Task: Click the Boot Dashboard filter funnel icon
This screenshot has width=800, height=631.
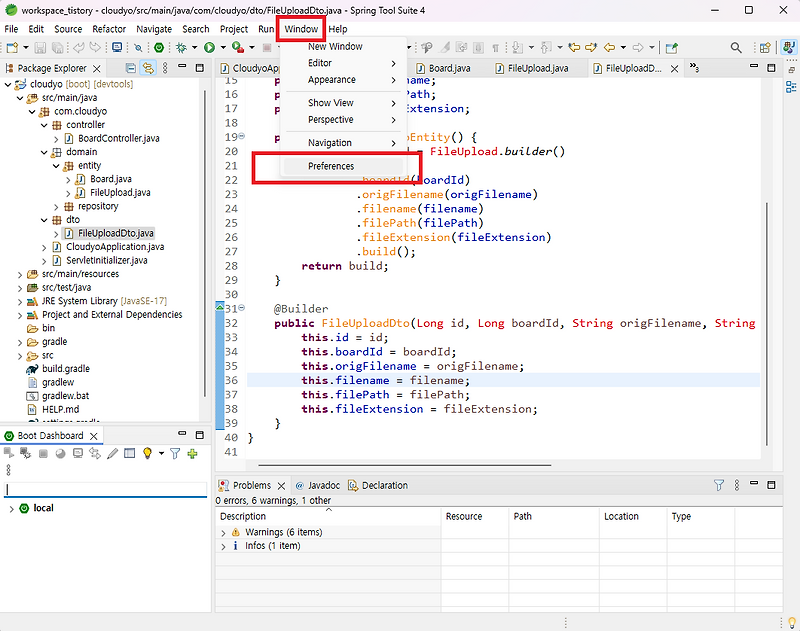Action: pos(175,454)
